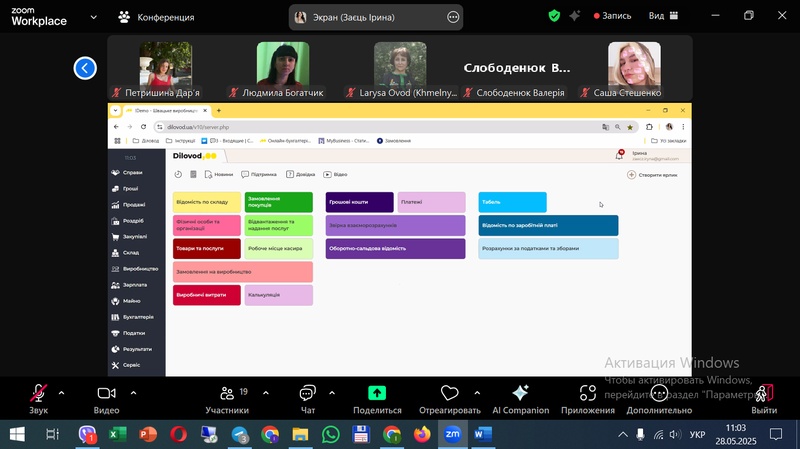The width and height of the screenshot is (800, 449).
Task: Click the Запись recording indicator
Action: click(x=612, y=16)
